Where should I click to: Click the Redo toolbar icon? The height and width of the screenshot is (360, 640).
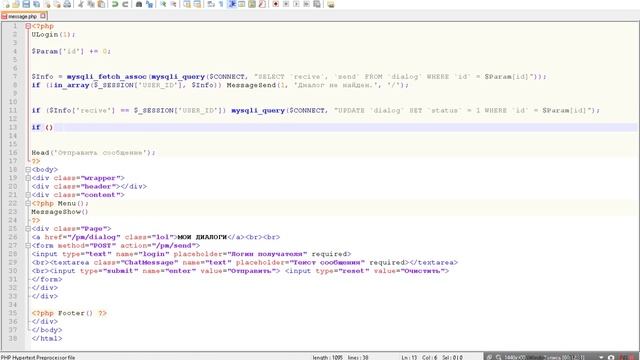click(125, 4)
